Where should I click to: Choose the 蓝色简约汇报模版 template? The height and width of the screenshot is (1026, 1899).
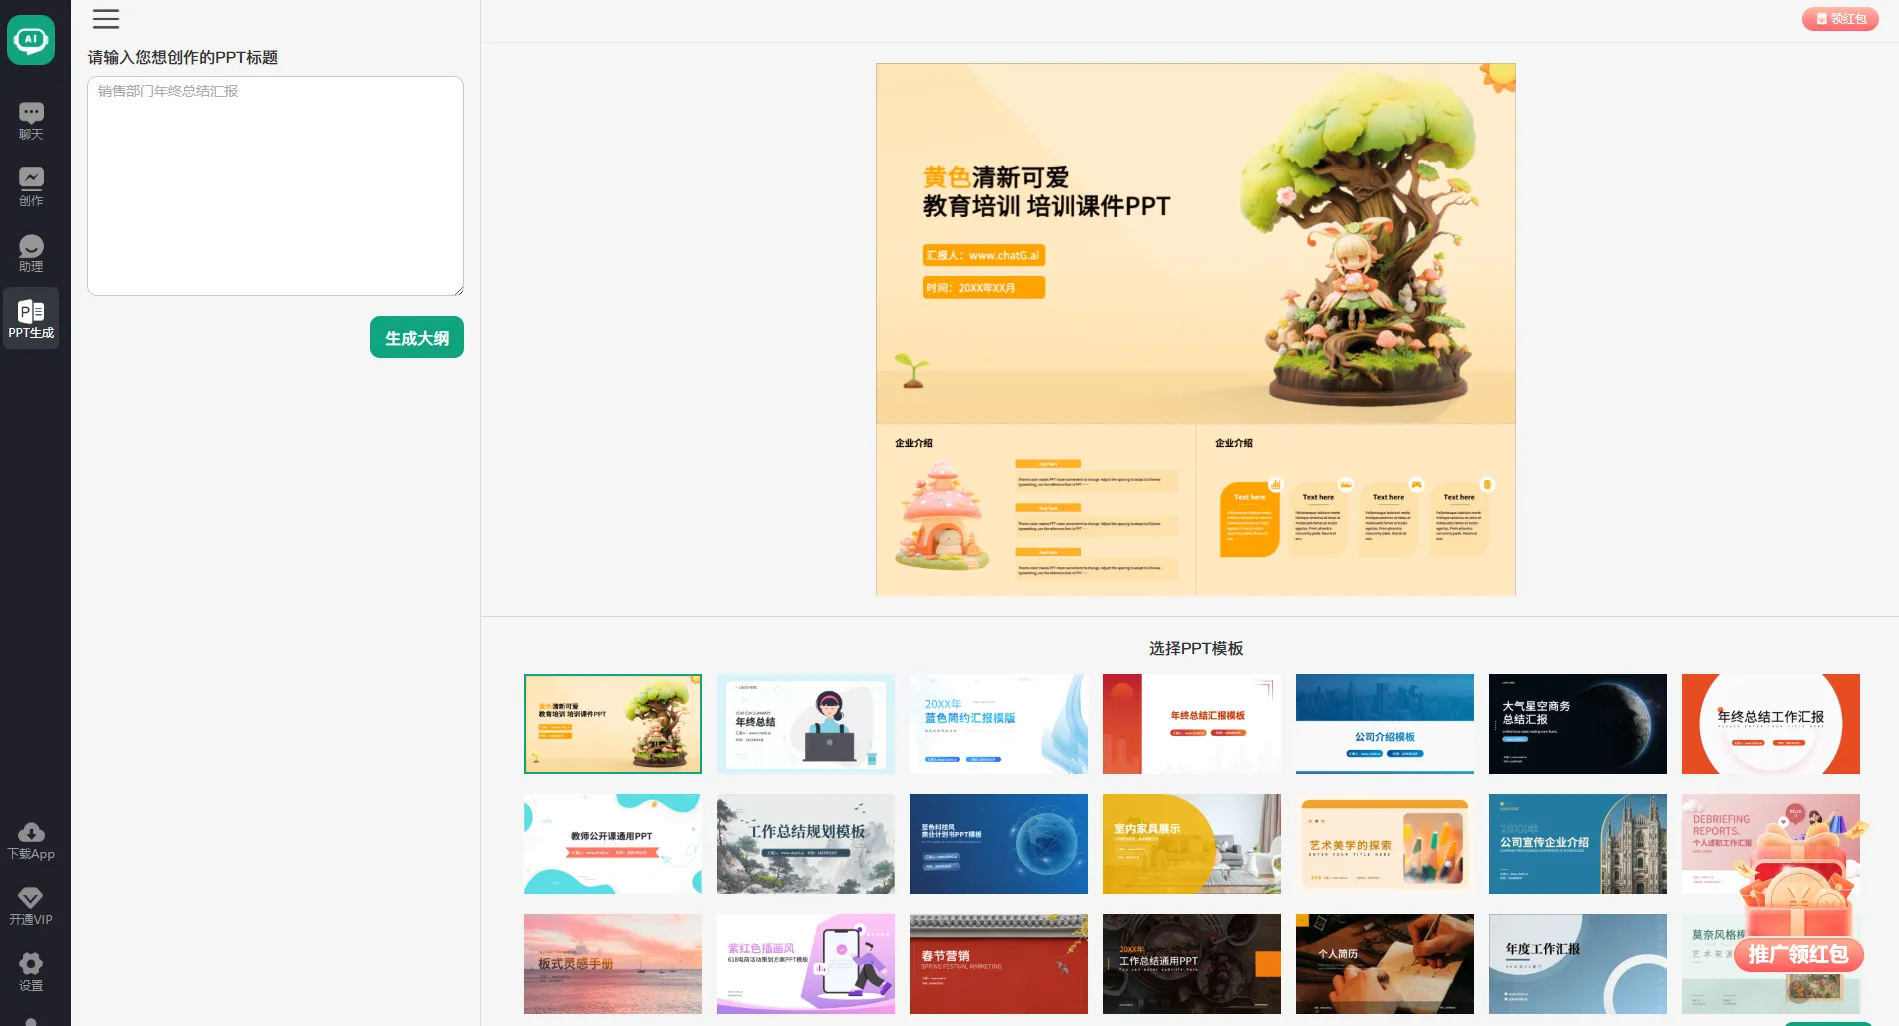998,724
